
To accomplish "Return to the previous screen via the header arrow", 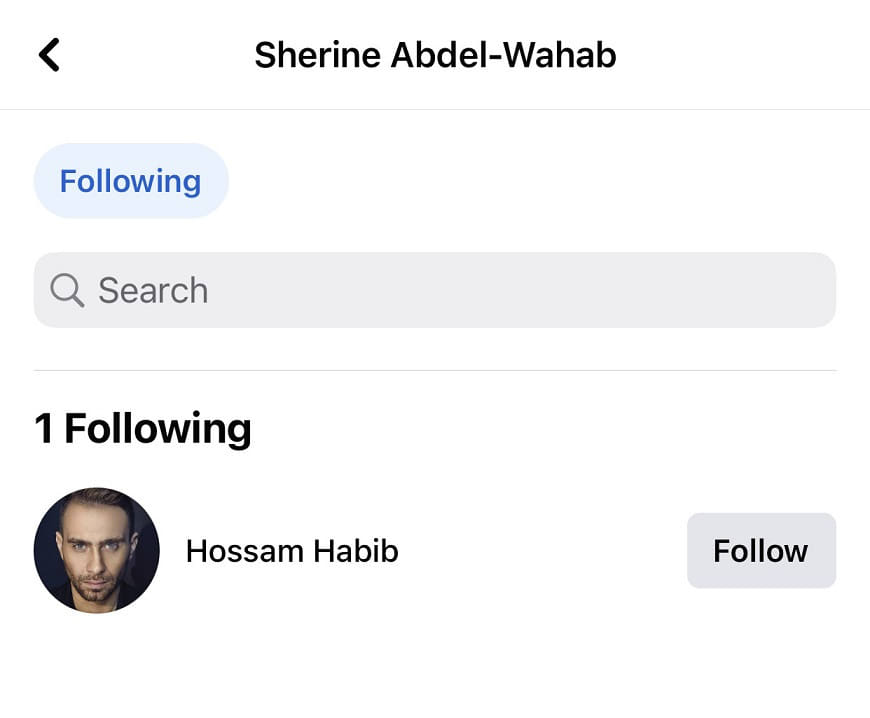I will coord(49,55).
